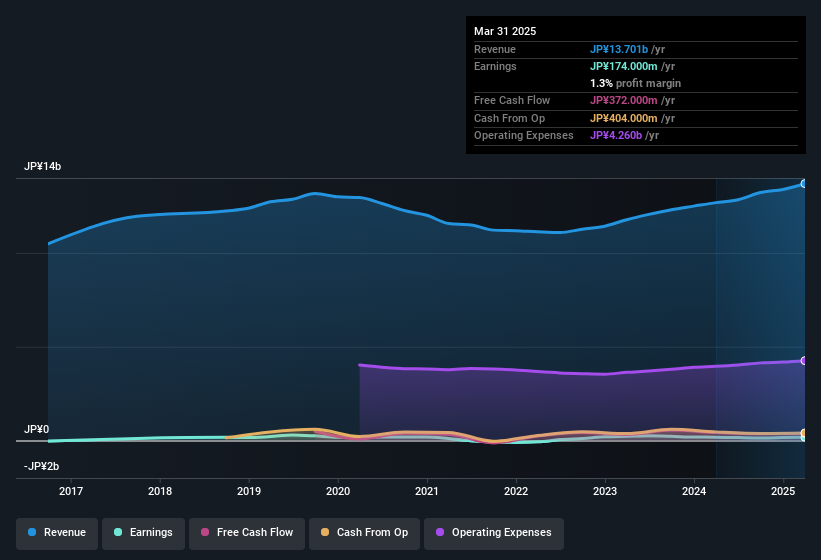This screenshot has height=560, width=821.
Task: Toggle the Revenue series legend button
Action: [x=57, y=533]
